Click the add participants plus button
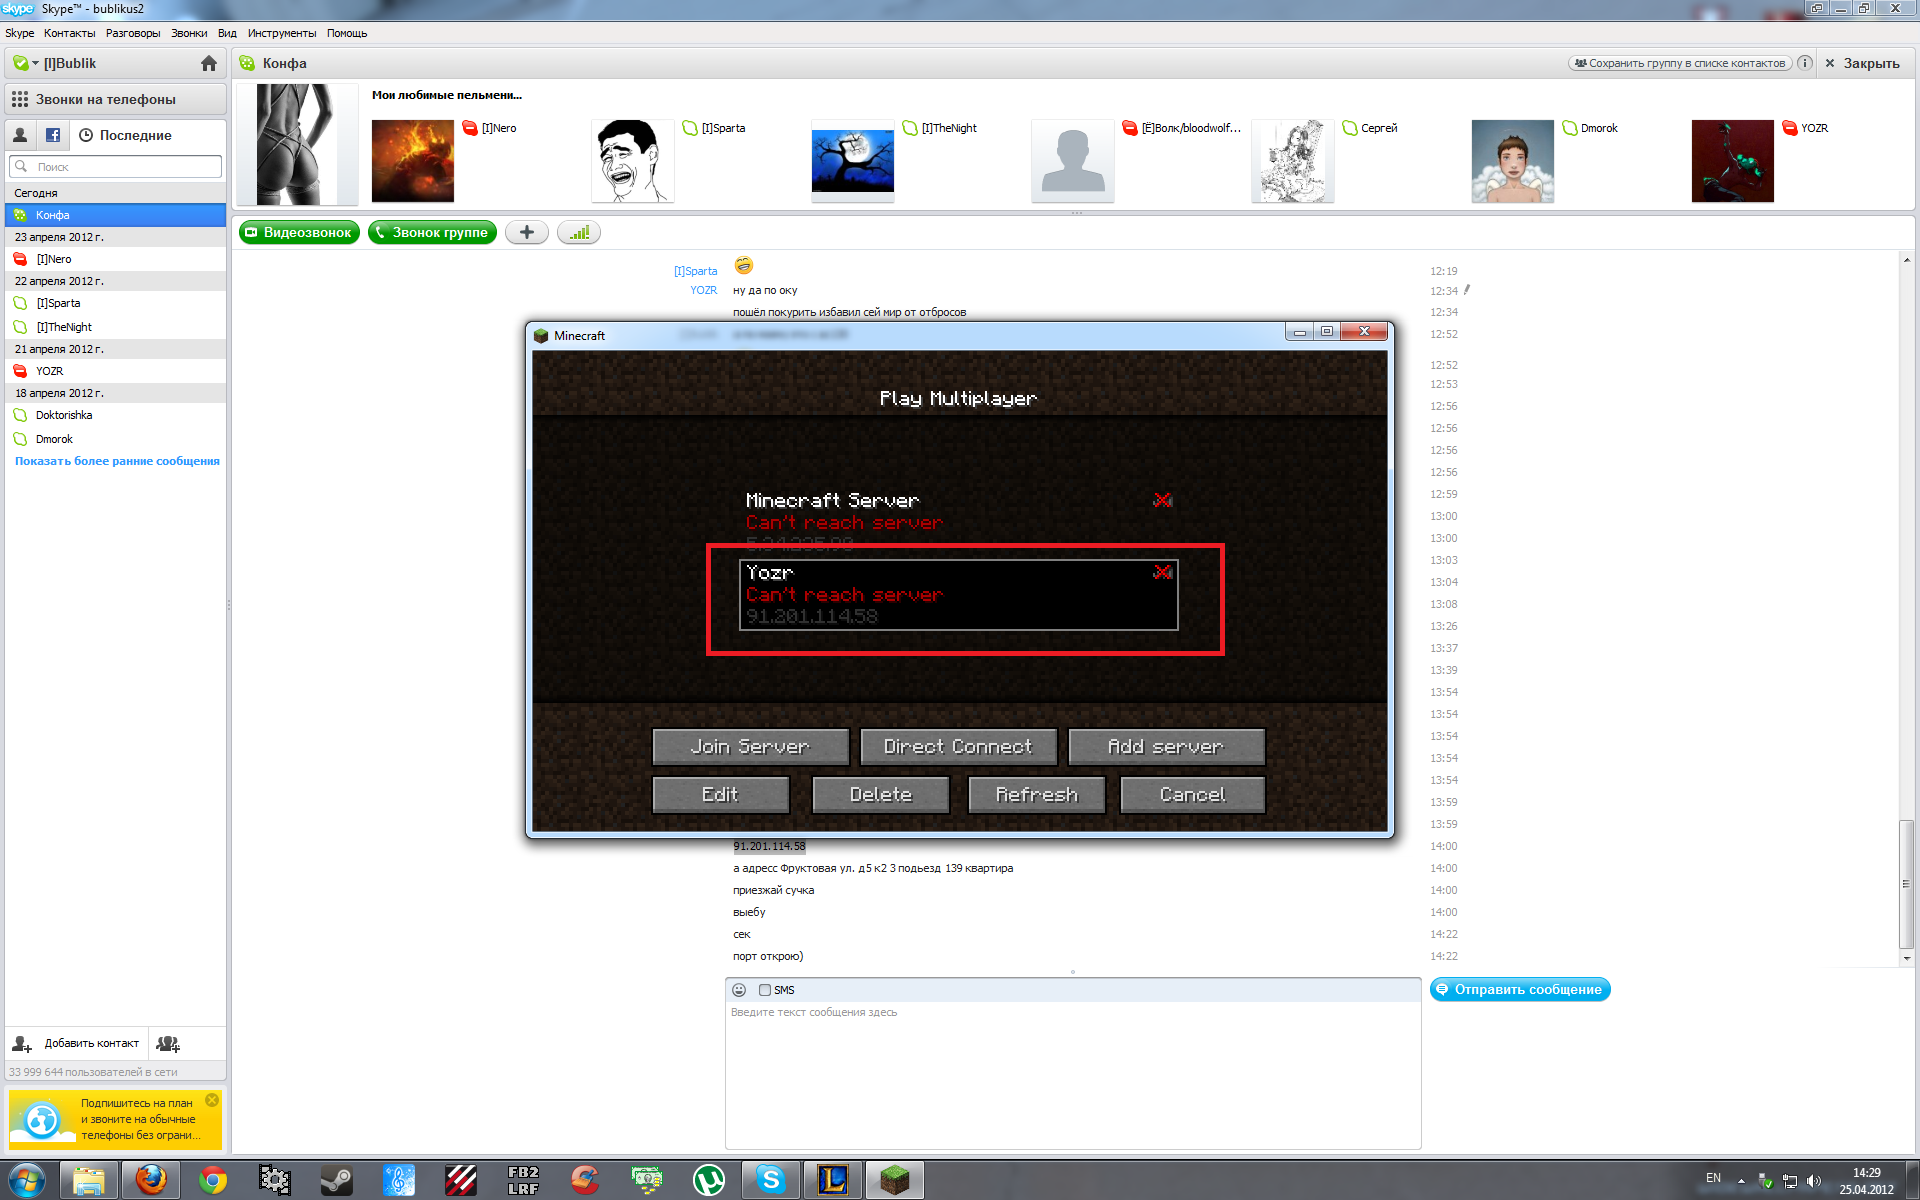 click(x=527, y=233)
